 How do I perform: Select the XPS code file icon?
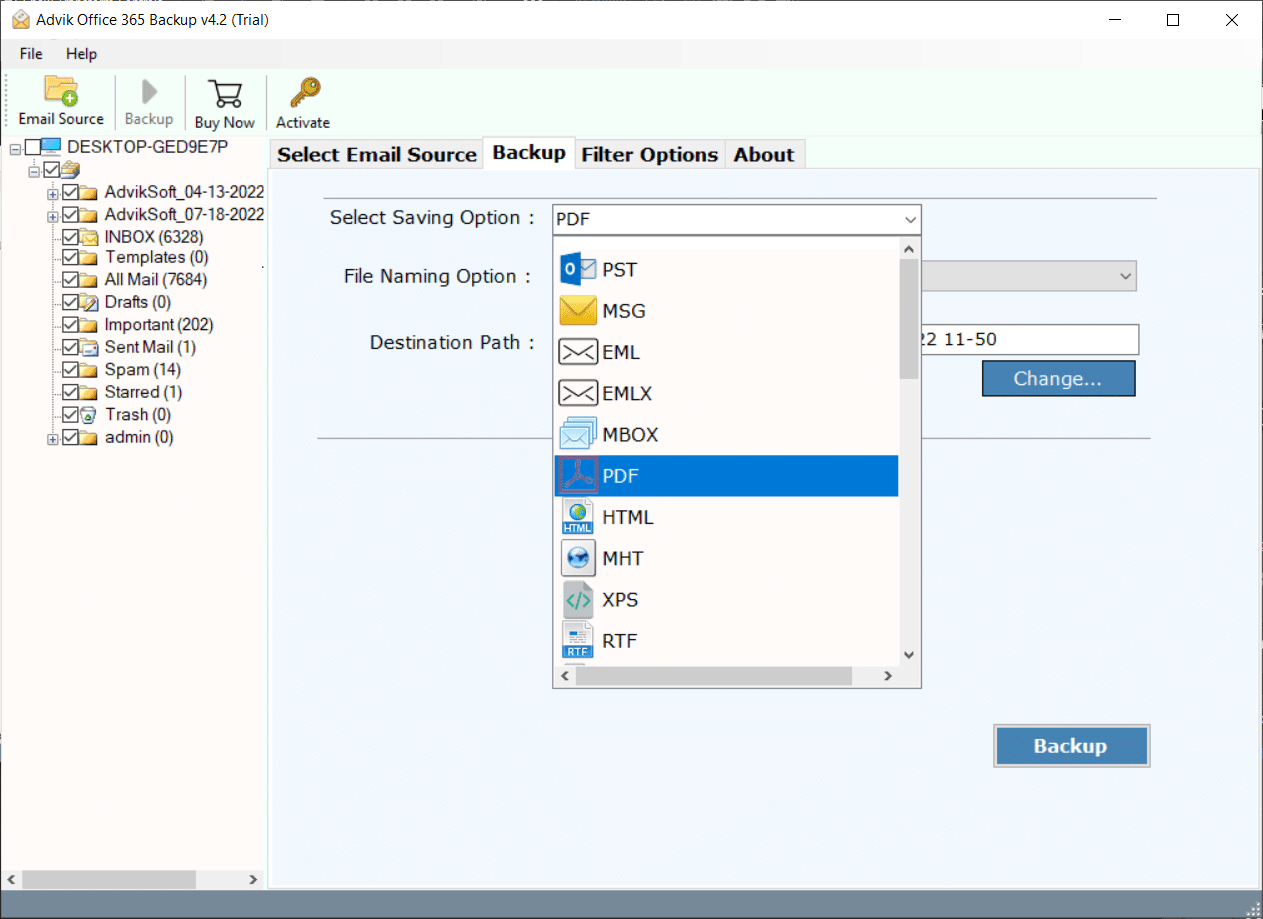click(x=578, y=599)
